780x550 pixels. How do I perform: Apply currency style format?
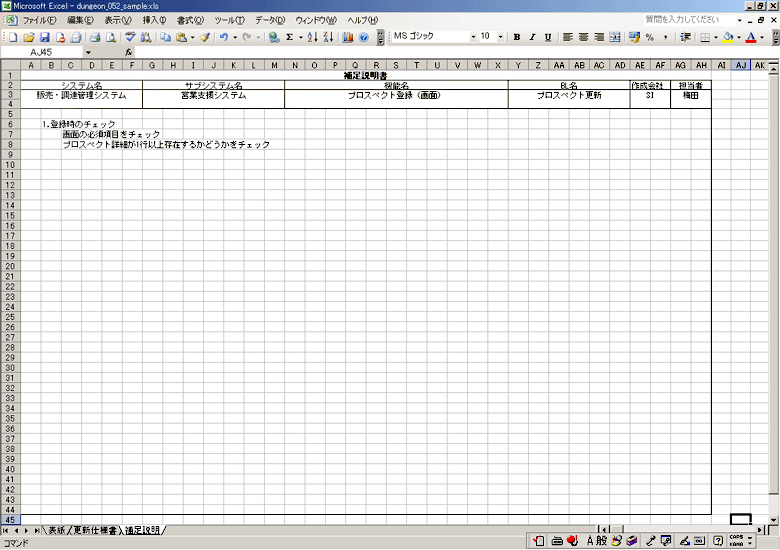pos(634,37)
